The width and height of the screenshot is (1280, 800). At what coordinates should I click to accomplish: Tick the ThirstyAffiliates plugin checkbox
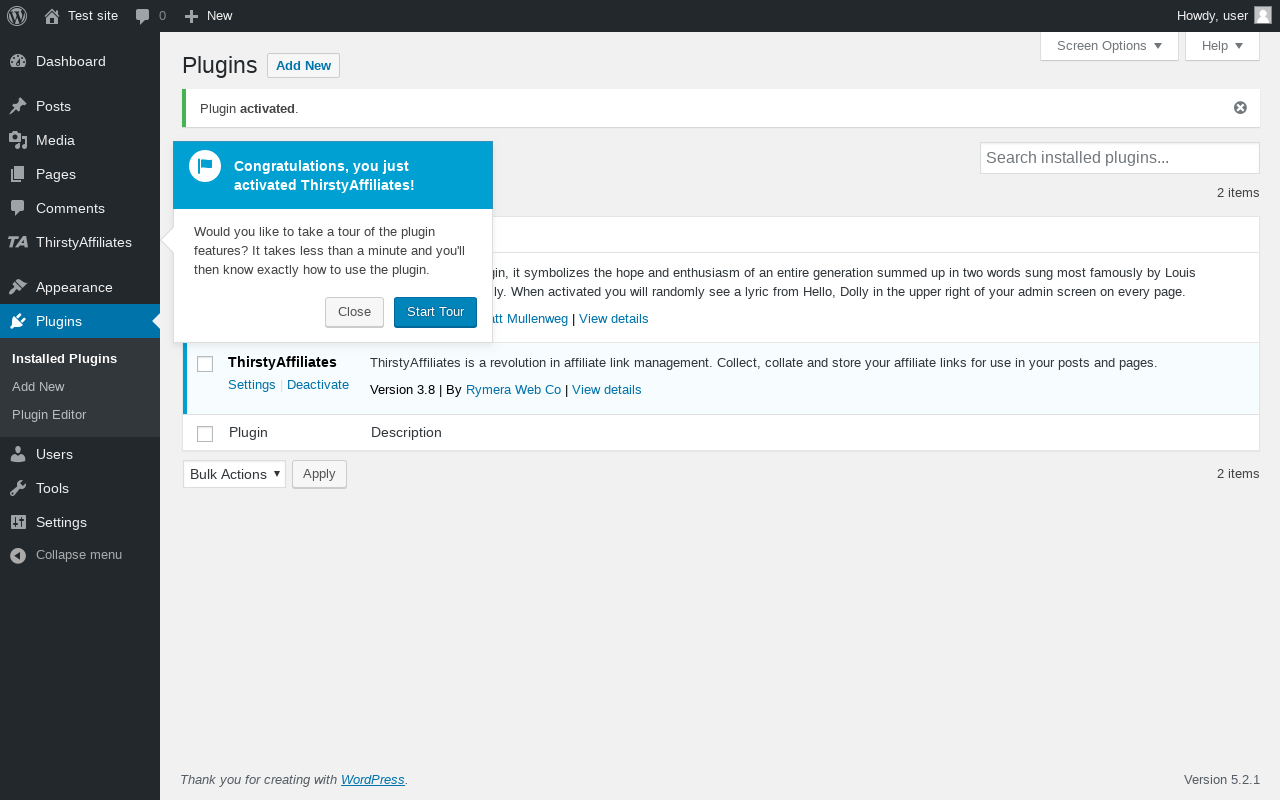pos(205,364)
